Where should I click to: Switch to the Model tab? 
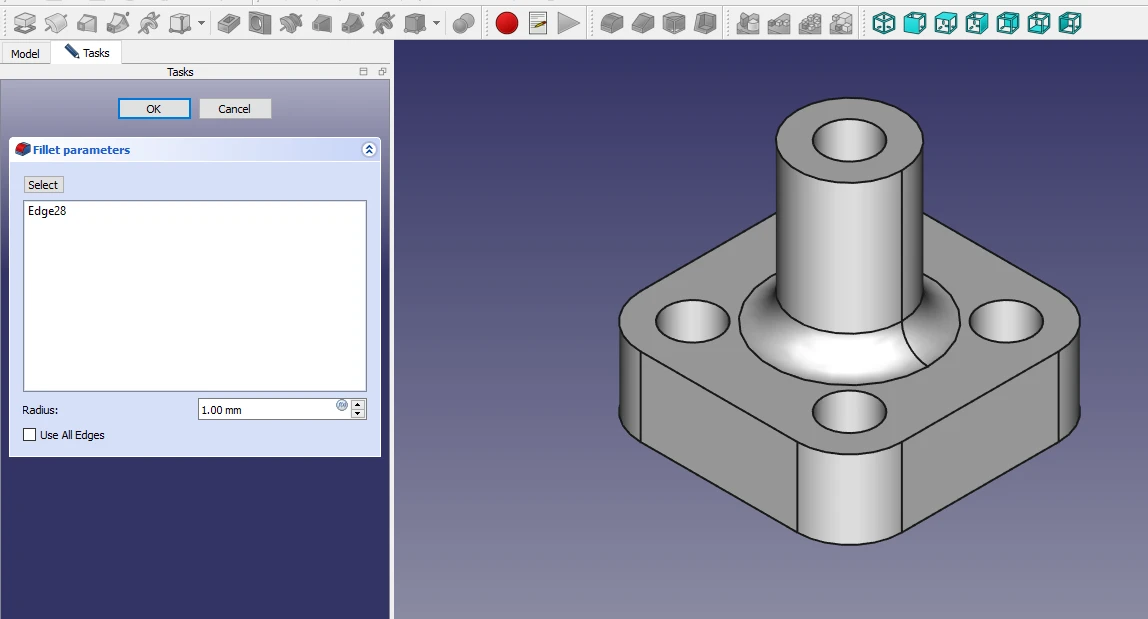click(x=25, y=53)
